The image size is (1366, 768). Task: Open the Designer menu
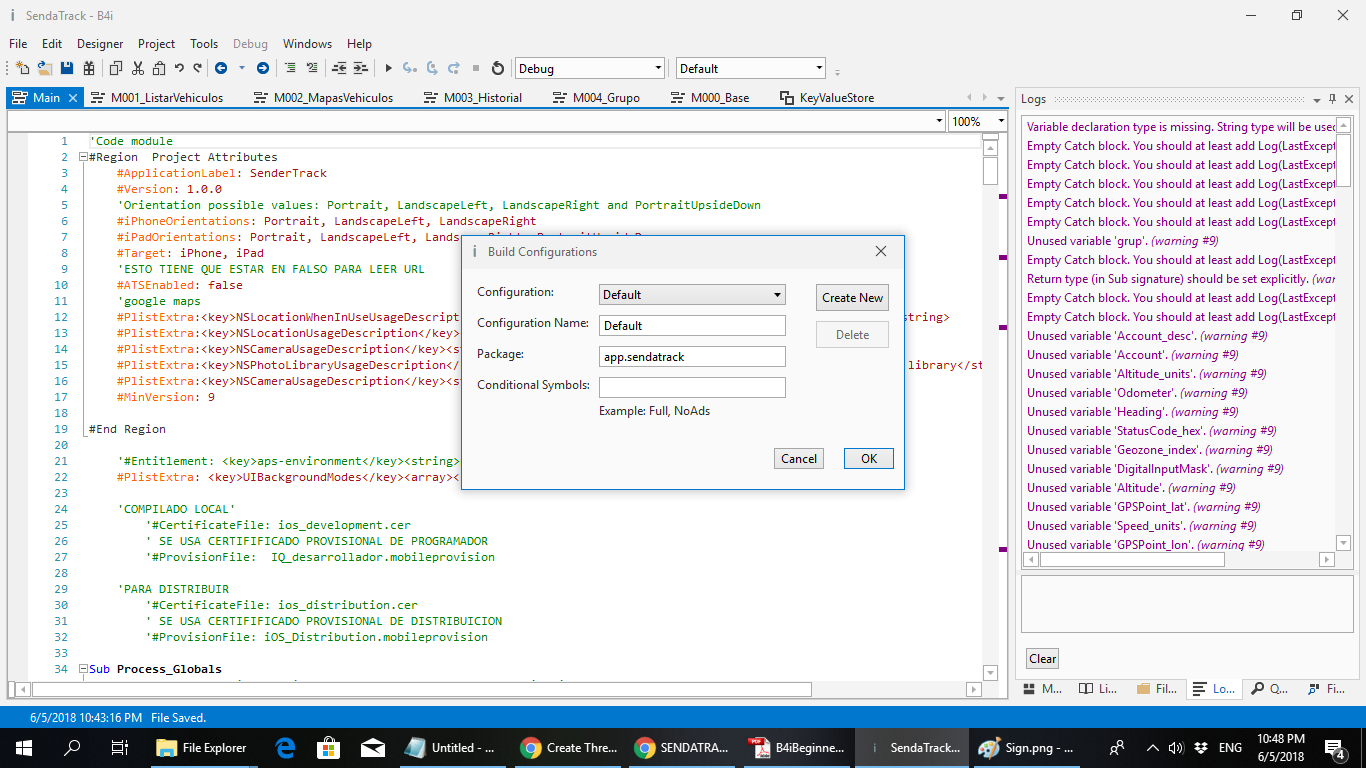(x=100, y=44)
